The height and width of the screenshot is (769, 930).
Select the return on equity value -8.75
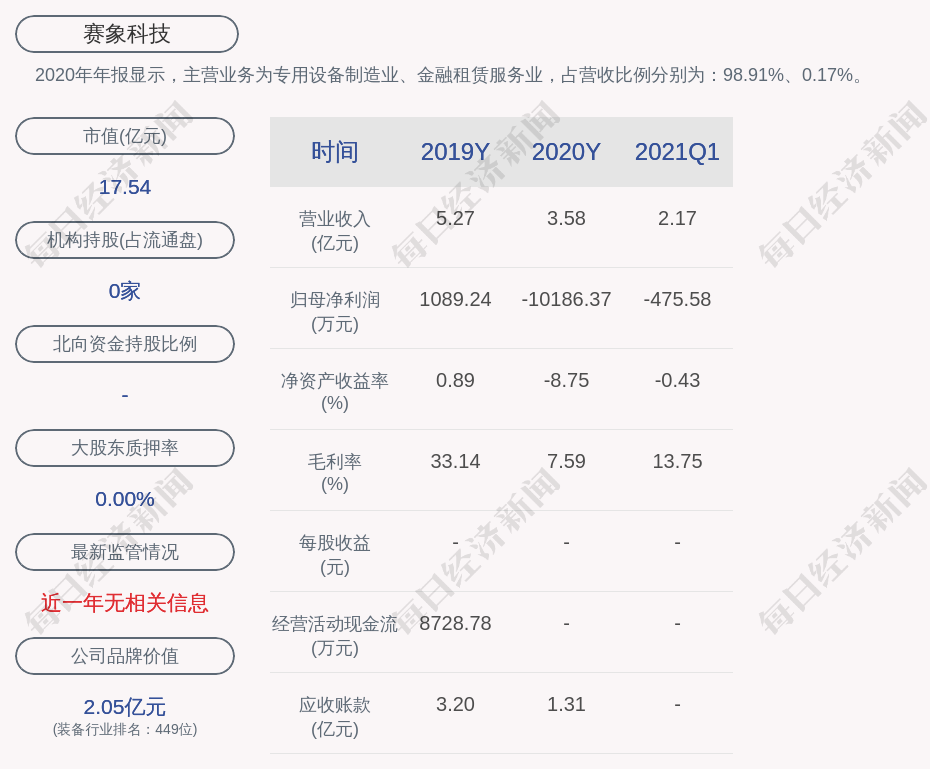(566, 380)
